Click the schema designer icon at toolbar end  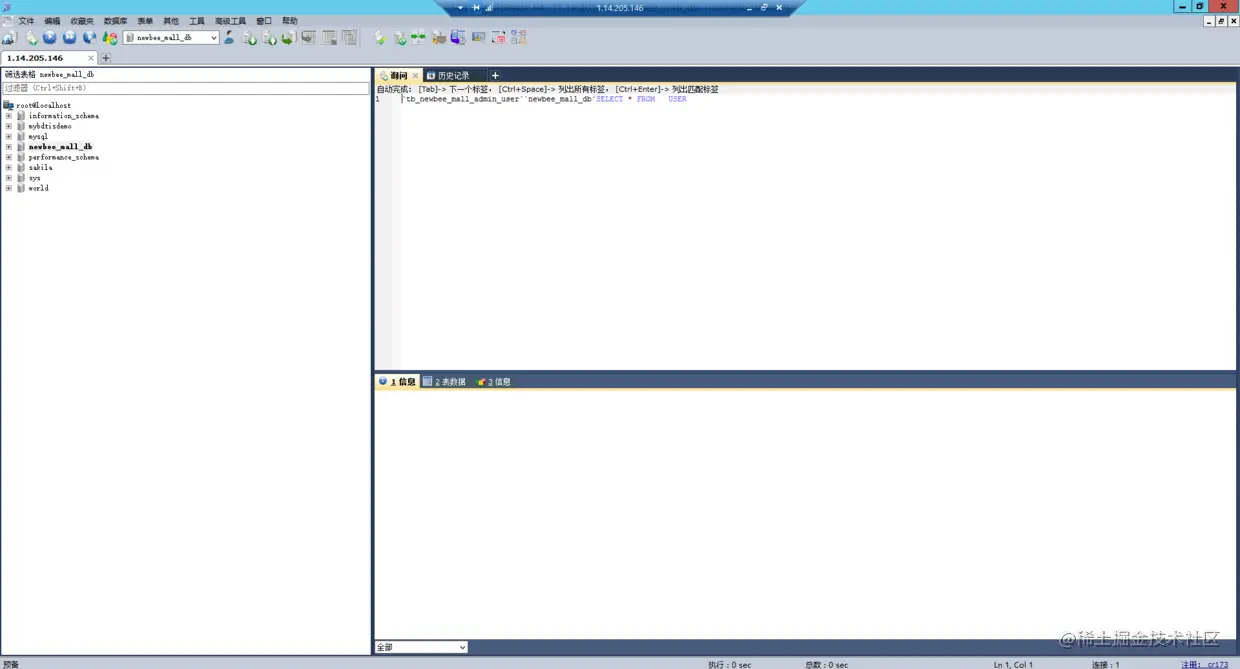coord(518,38)
